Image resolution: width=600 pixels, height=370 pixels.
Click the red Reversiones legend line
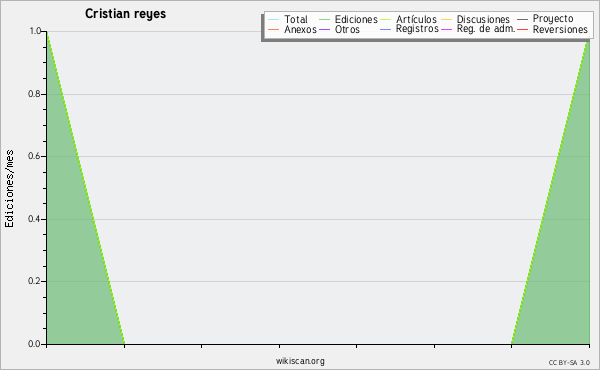pos(522,29)
